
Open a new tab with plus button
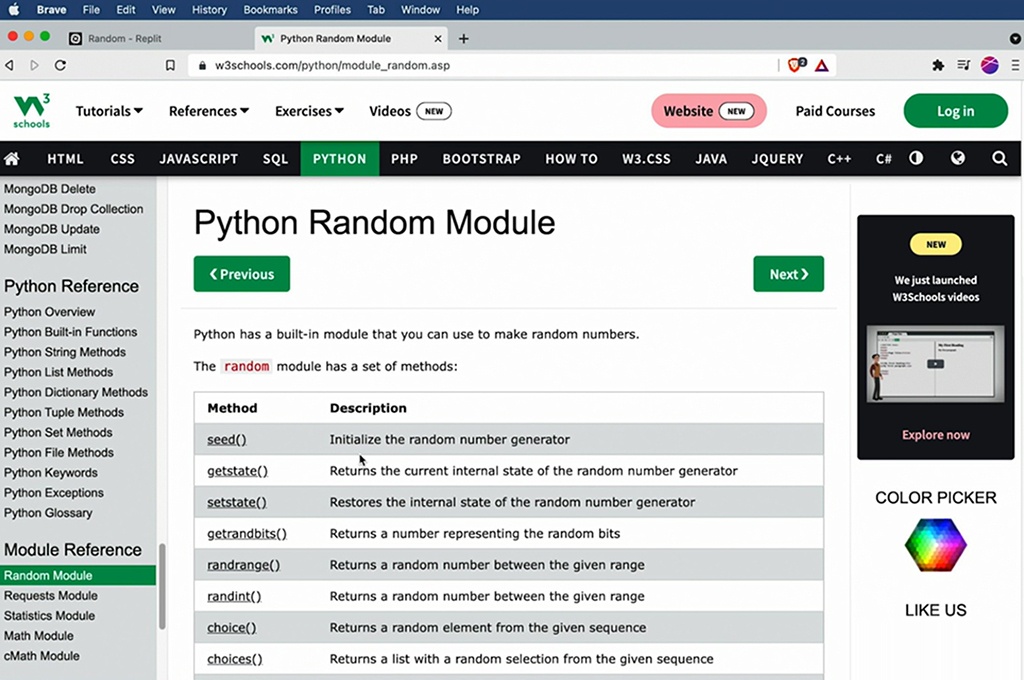pos(464,39)
